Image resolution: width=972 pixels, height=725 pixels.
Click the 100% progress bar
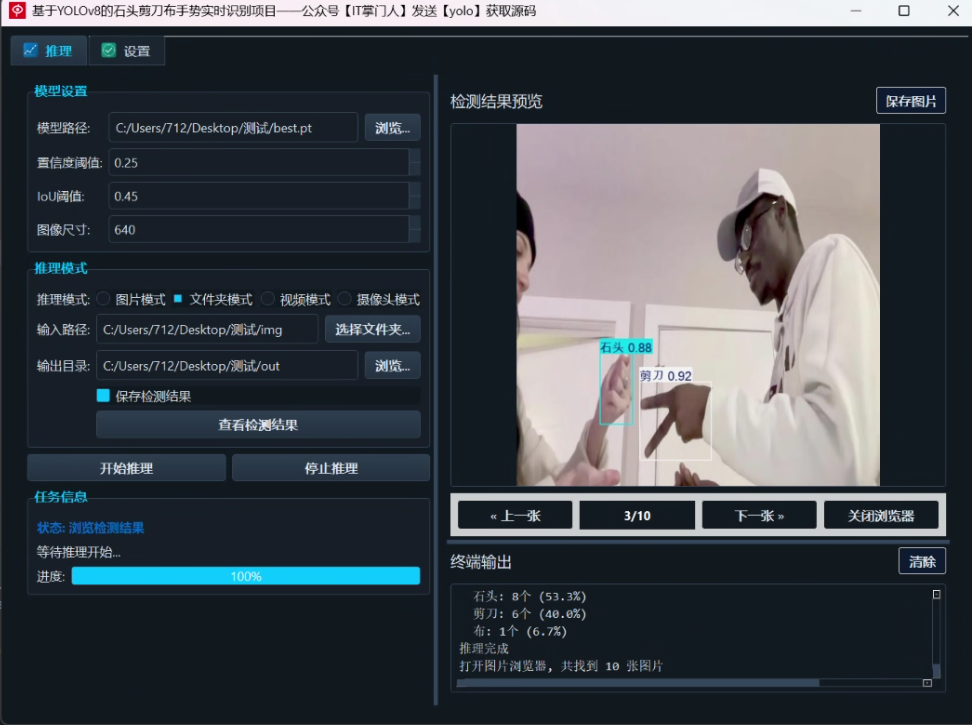[x=245, y=576]
